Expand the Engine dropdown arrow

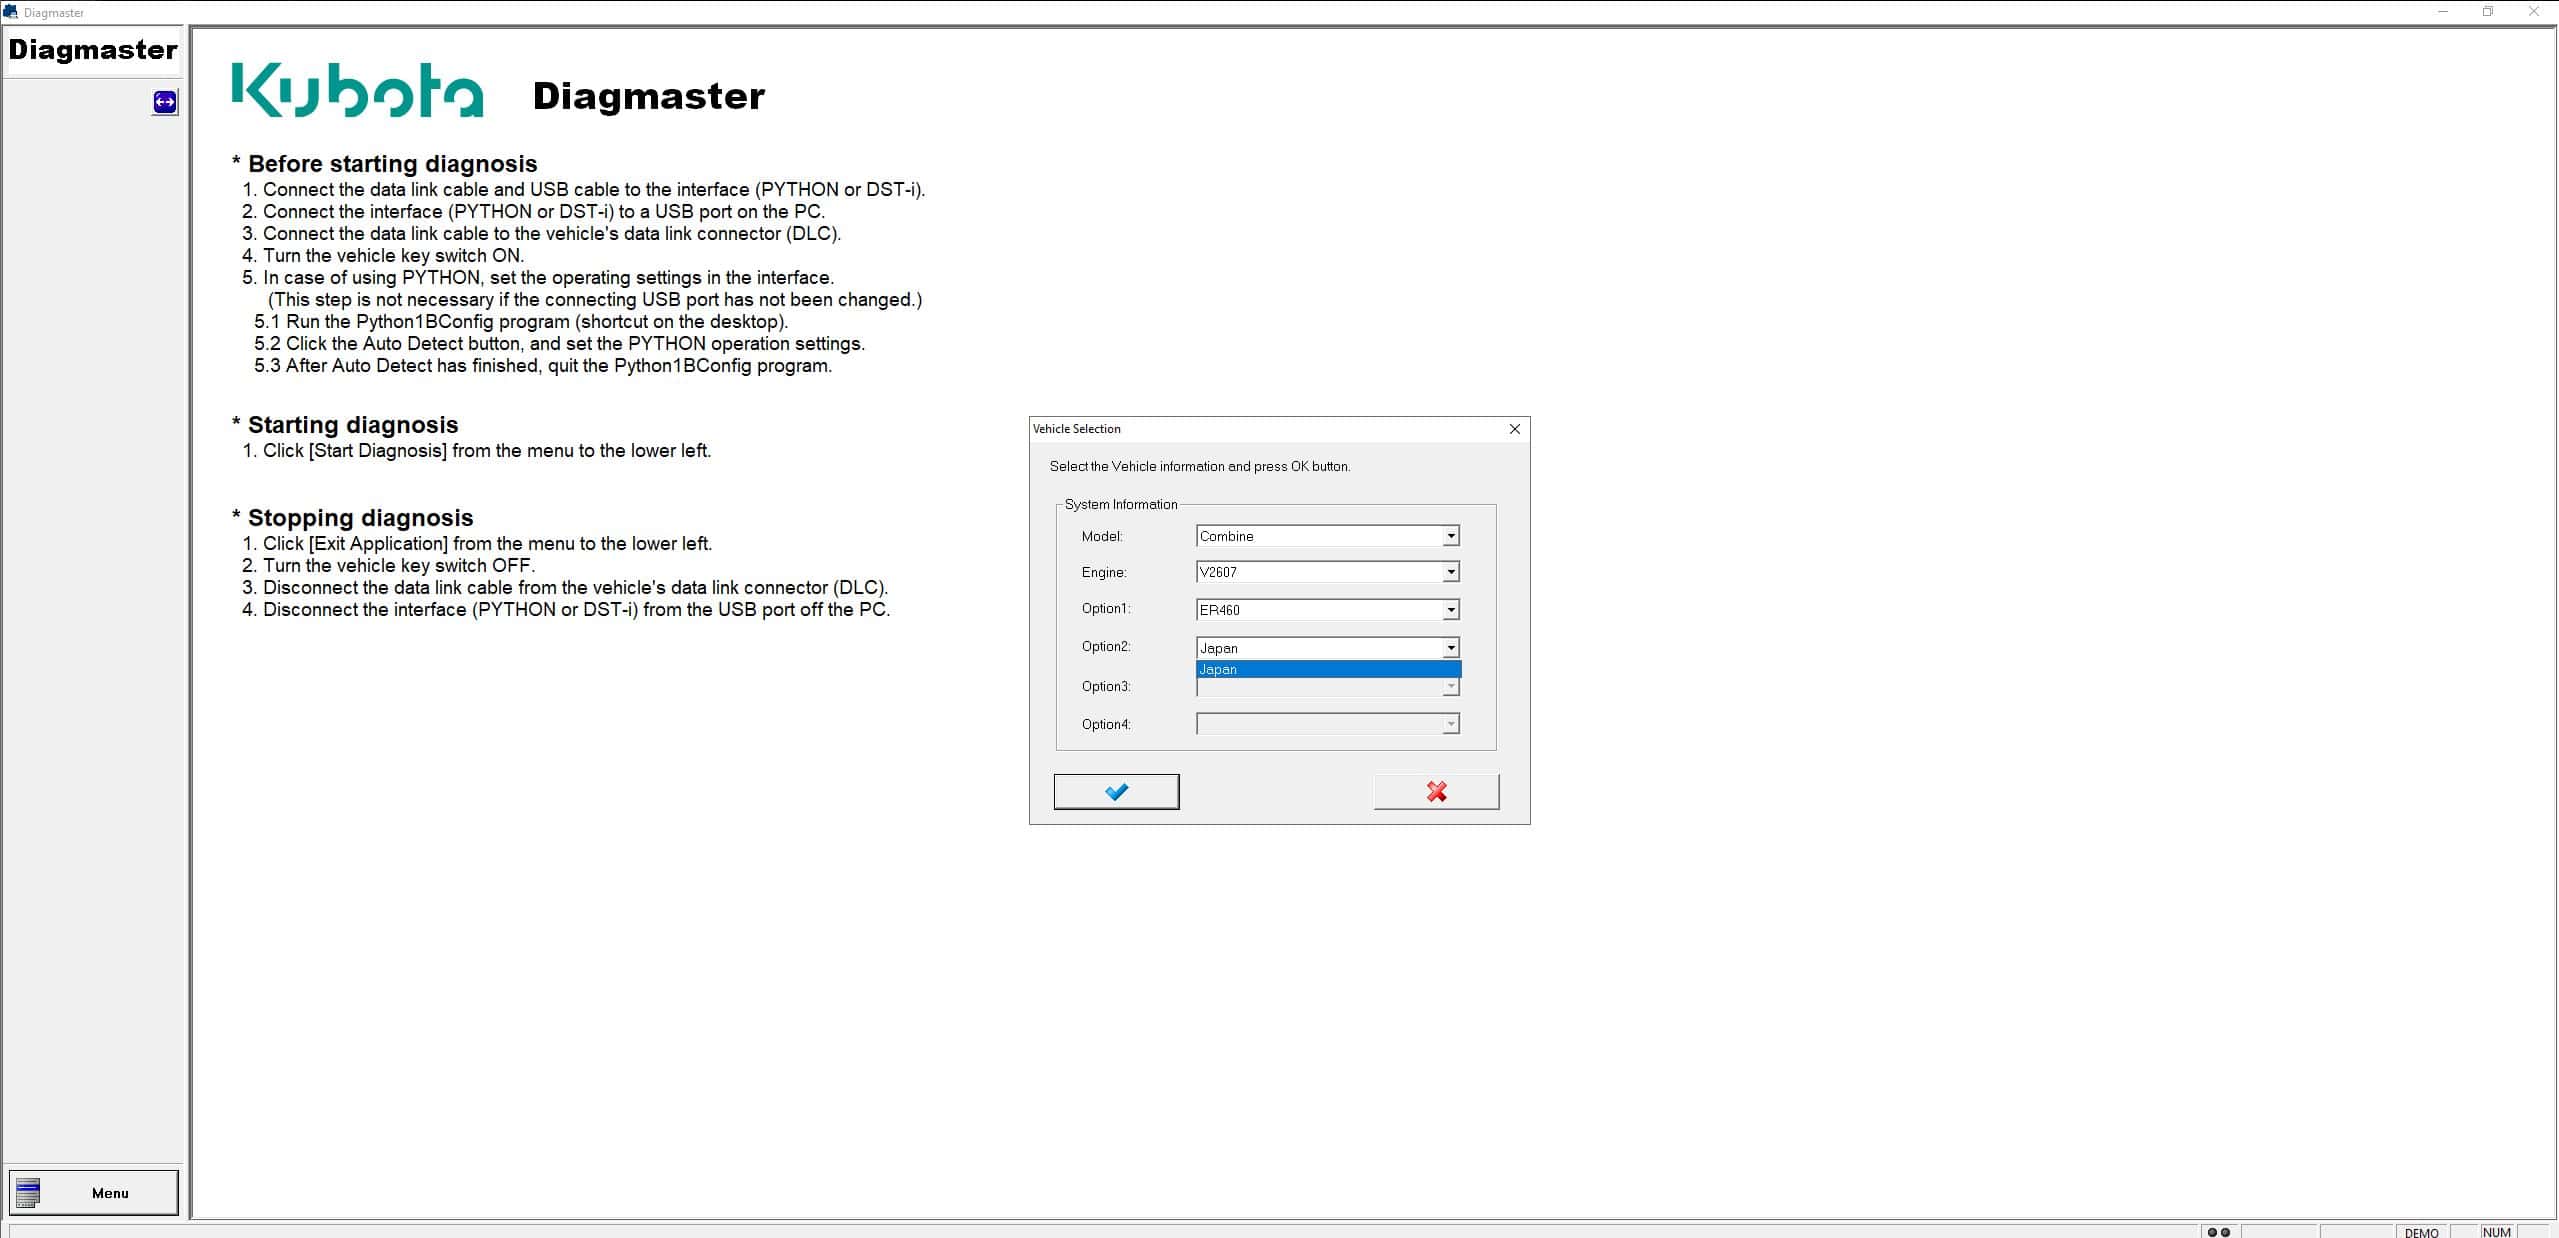coord(1450,572)
